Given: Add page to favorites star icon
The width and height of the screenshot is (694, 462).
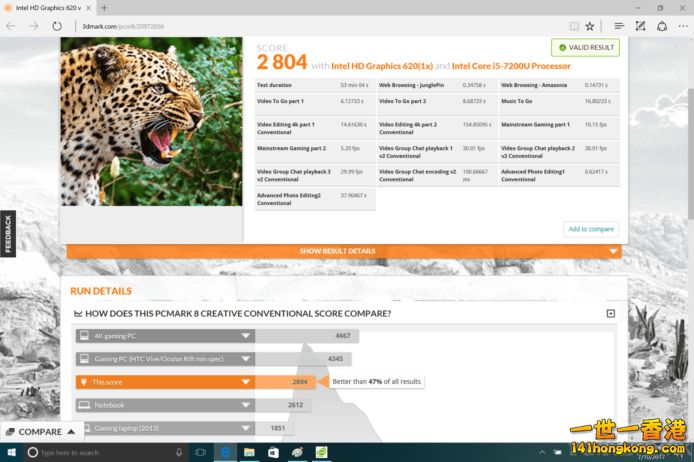Looking at the screenshot, I should [x=590, y=26].
